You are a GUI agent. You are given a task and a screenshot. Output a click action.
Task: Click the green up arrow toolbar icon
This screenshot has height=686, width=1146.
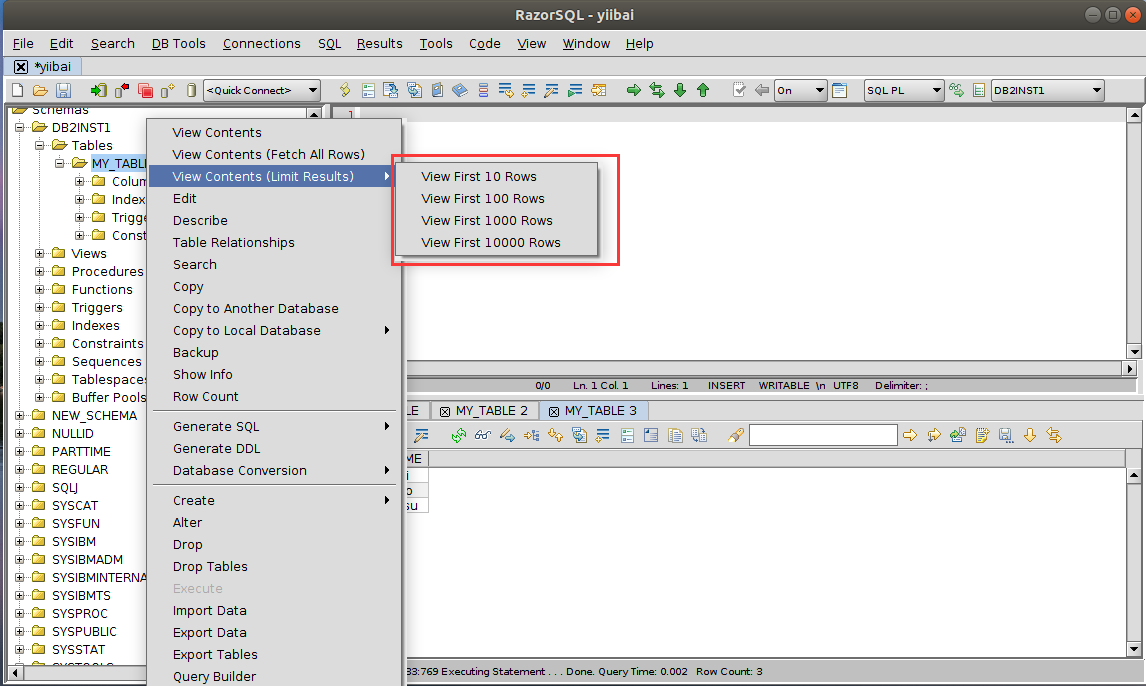(703, 90)
